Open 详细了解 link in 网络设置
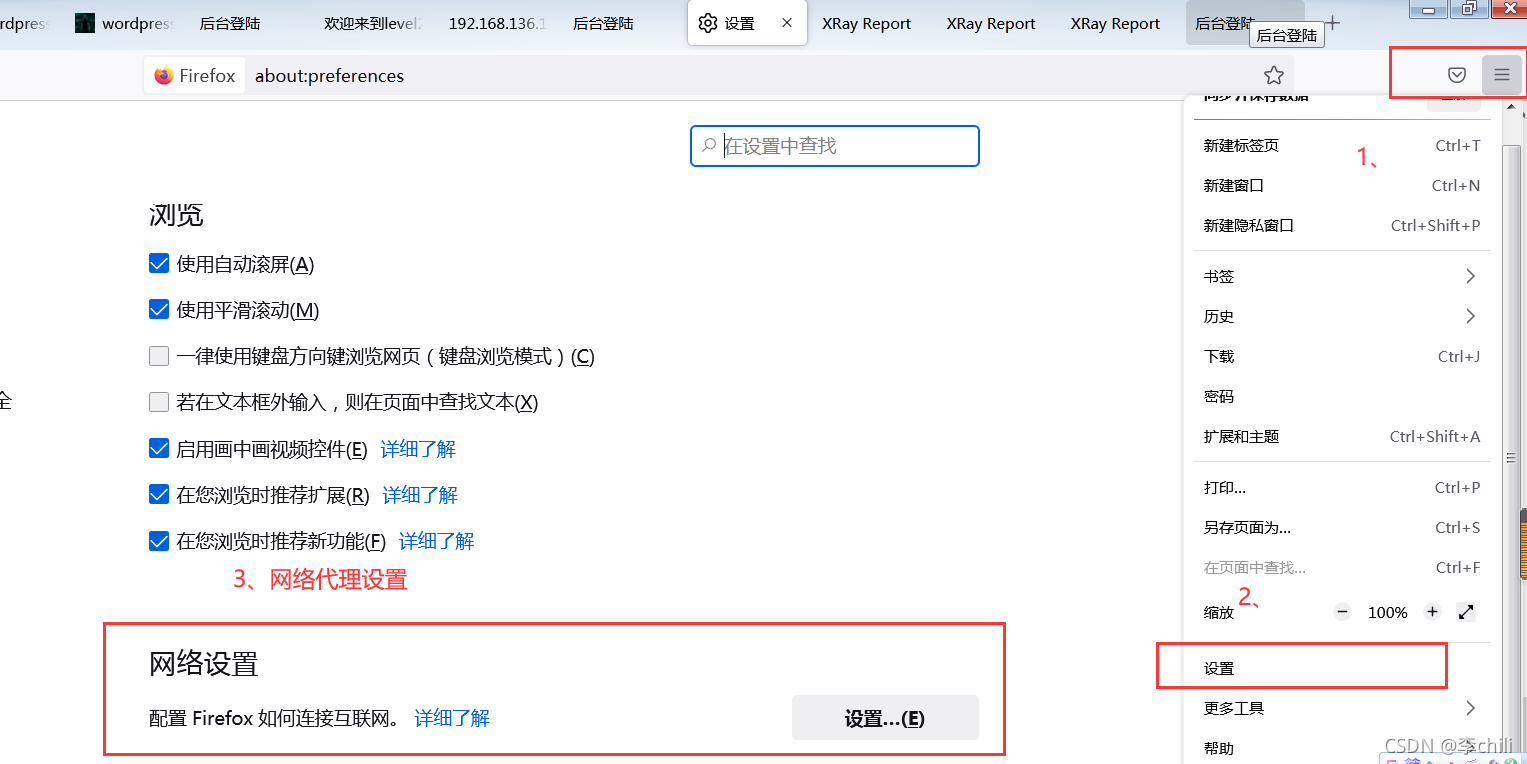The height and width of the screenshot is (764, 1527). point(452,718)
